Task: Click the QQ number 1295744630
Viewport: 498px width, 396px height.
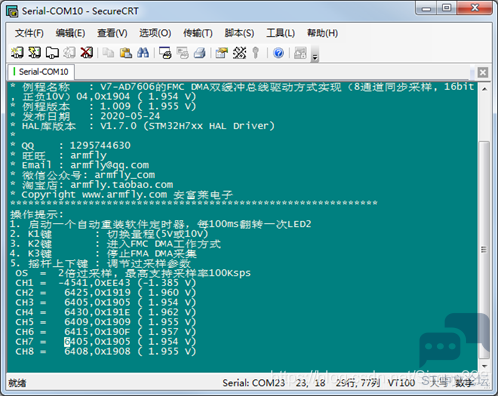Action: 100,145
